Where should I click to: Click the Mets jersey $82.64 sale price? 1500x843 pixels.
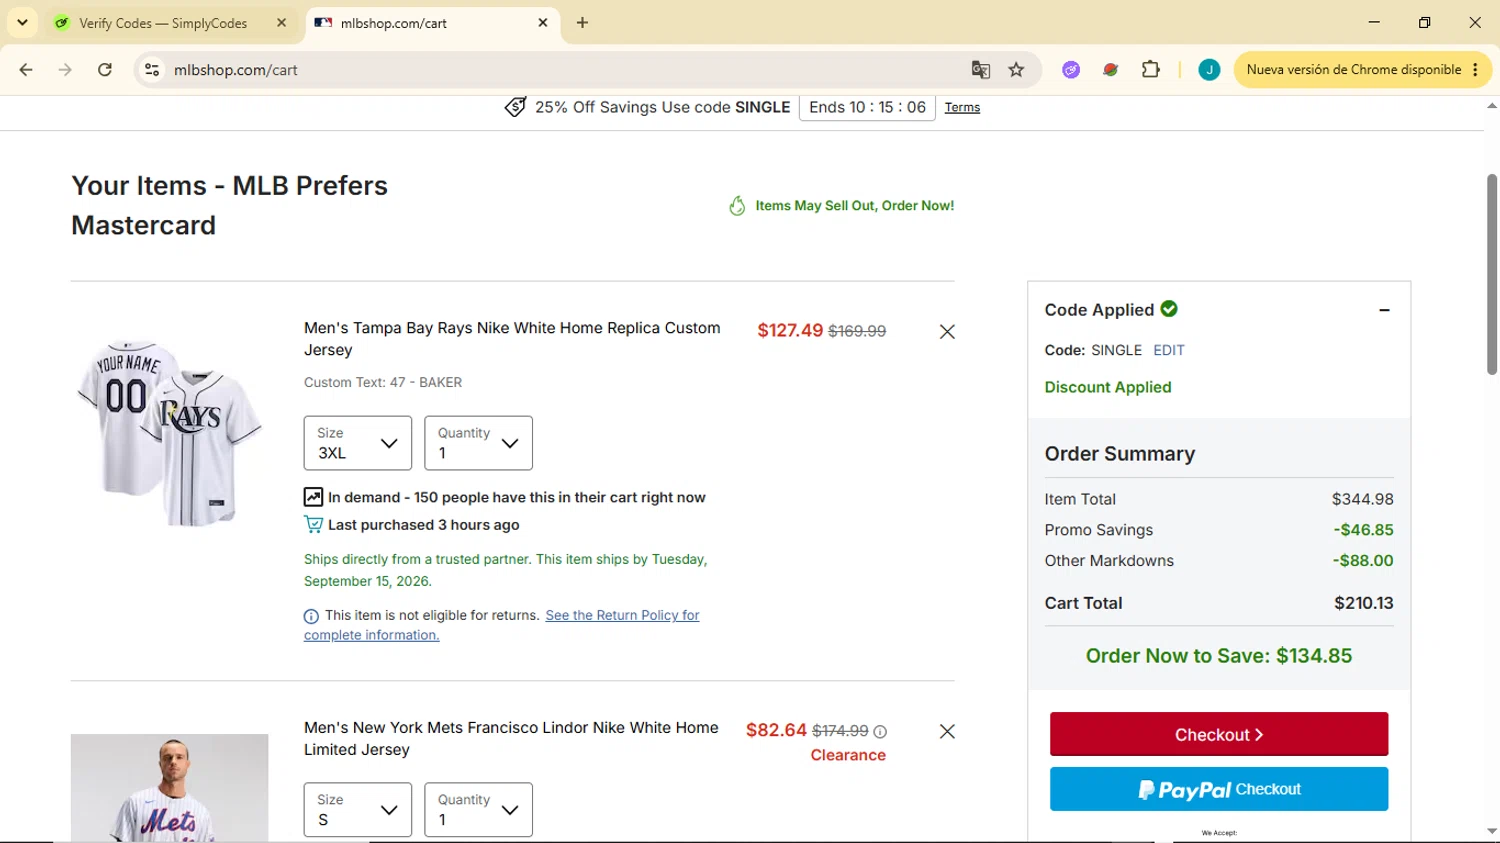(776, 730)
